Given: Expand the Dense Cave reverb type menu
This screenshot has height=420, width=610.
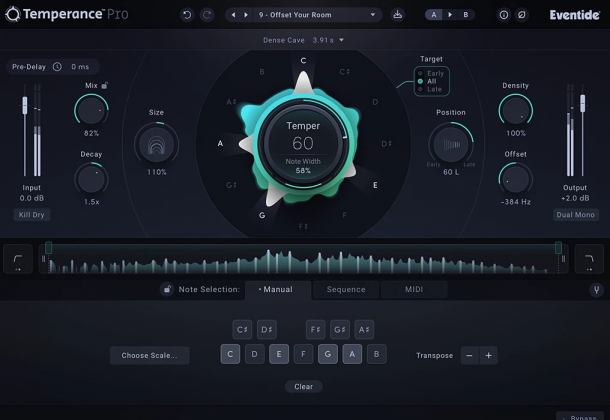Looking at the screenshot, I should (x=305, y=40).
